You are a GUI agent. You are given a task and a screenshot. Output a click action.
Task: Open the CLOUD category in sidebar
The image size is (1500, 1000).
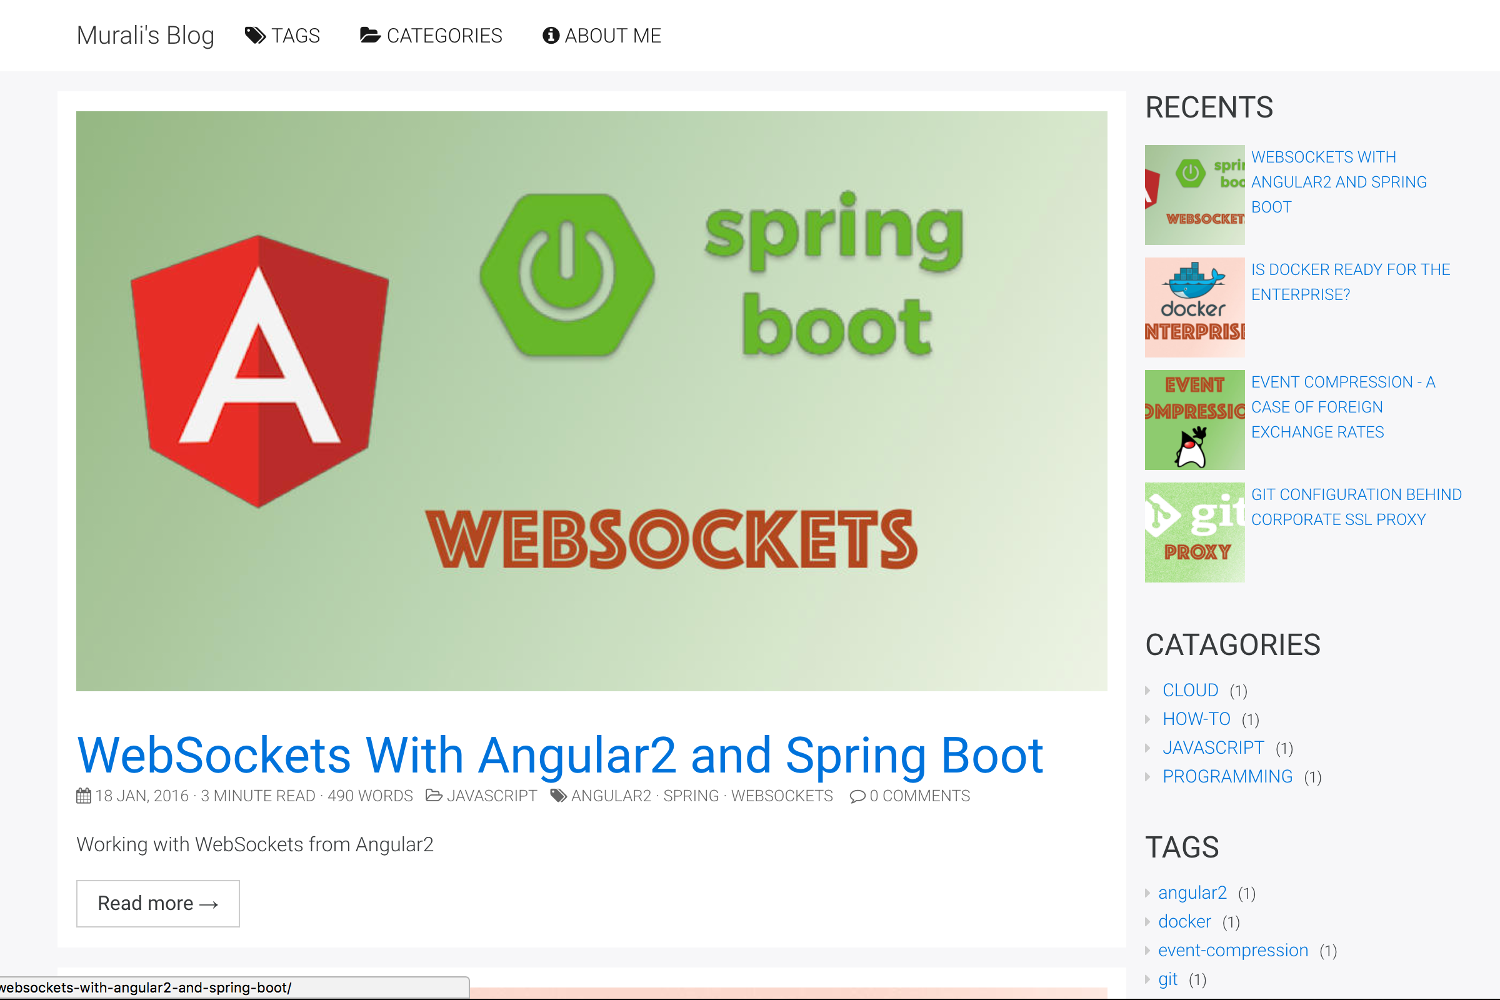pos(1190,690)
